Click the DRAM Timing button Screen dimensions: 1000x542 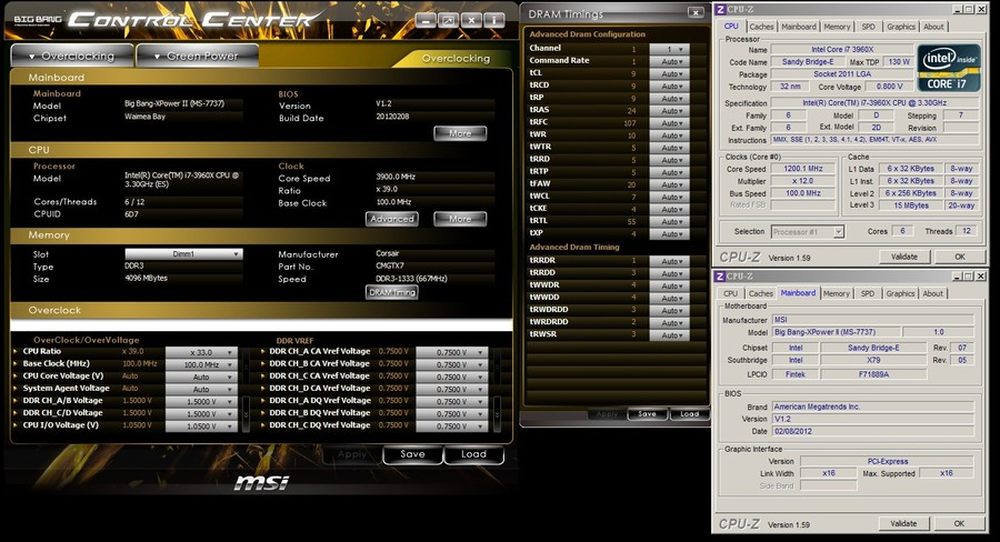pyautogui.click(x=391, y=292)
